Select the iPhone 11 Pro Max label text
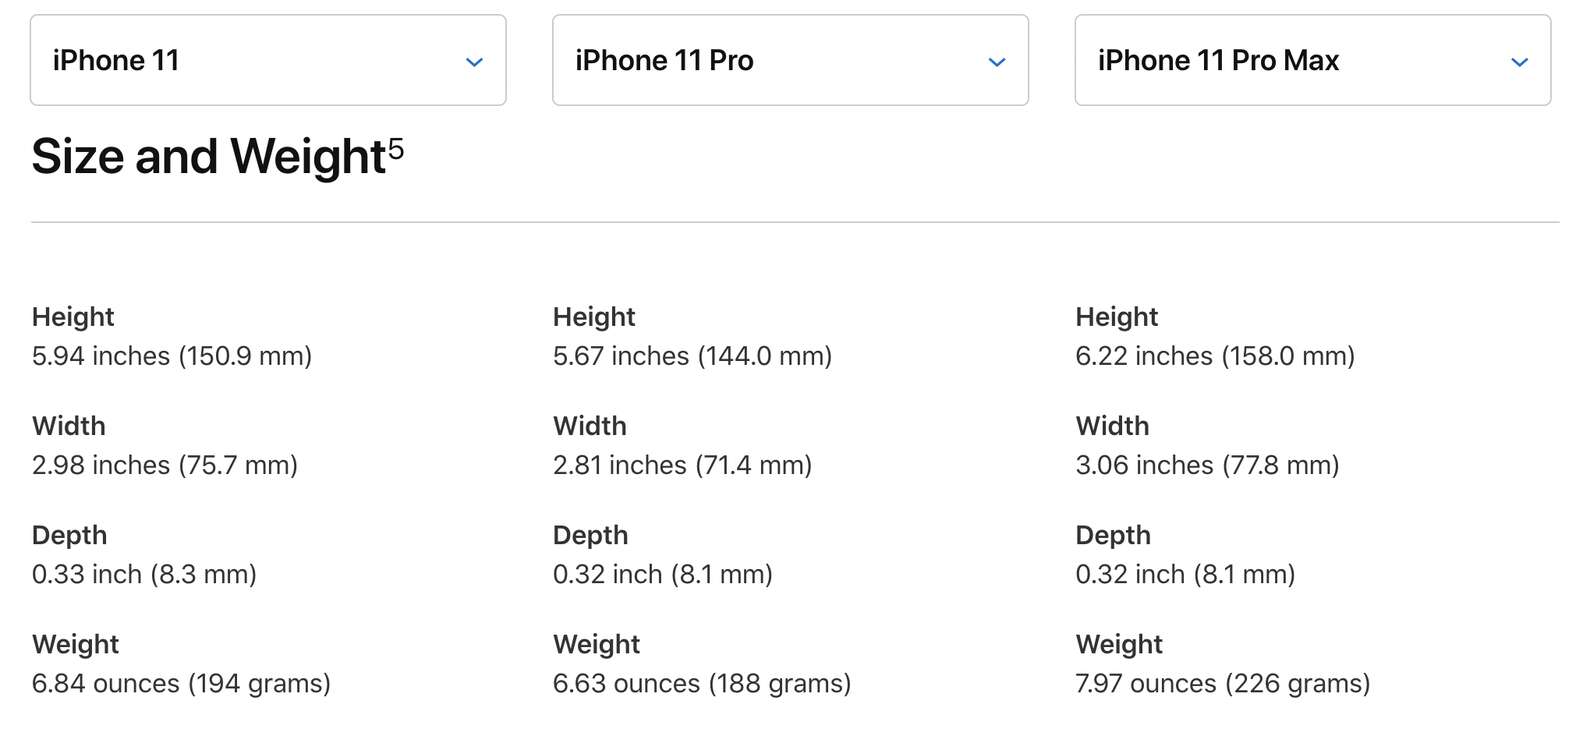The width and height of the screenshot is (1583, 736). click(1217, 60)
